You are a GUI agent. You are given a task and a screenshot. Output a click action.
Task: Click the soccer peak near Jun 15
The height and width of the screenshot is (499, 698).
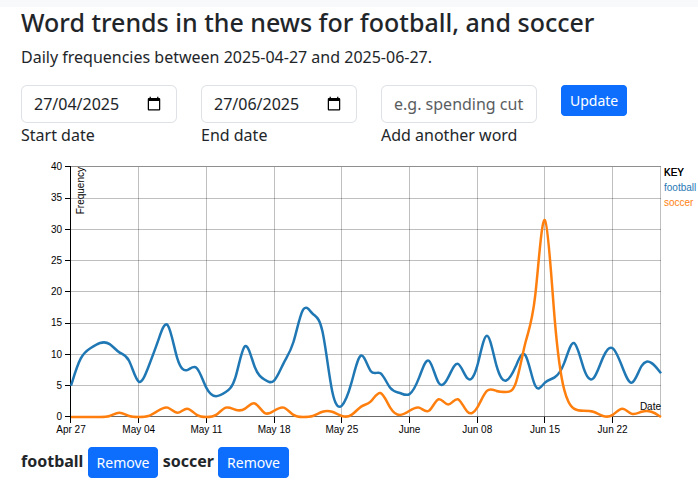click(x=544, y=221)
